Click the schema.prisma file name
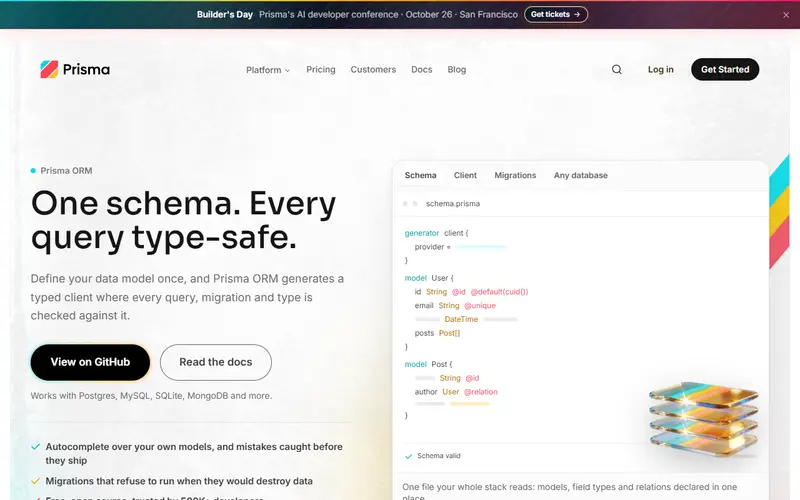This screenshot has height=500, width=800. coord(453,204)
